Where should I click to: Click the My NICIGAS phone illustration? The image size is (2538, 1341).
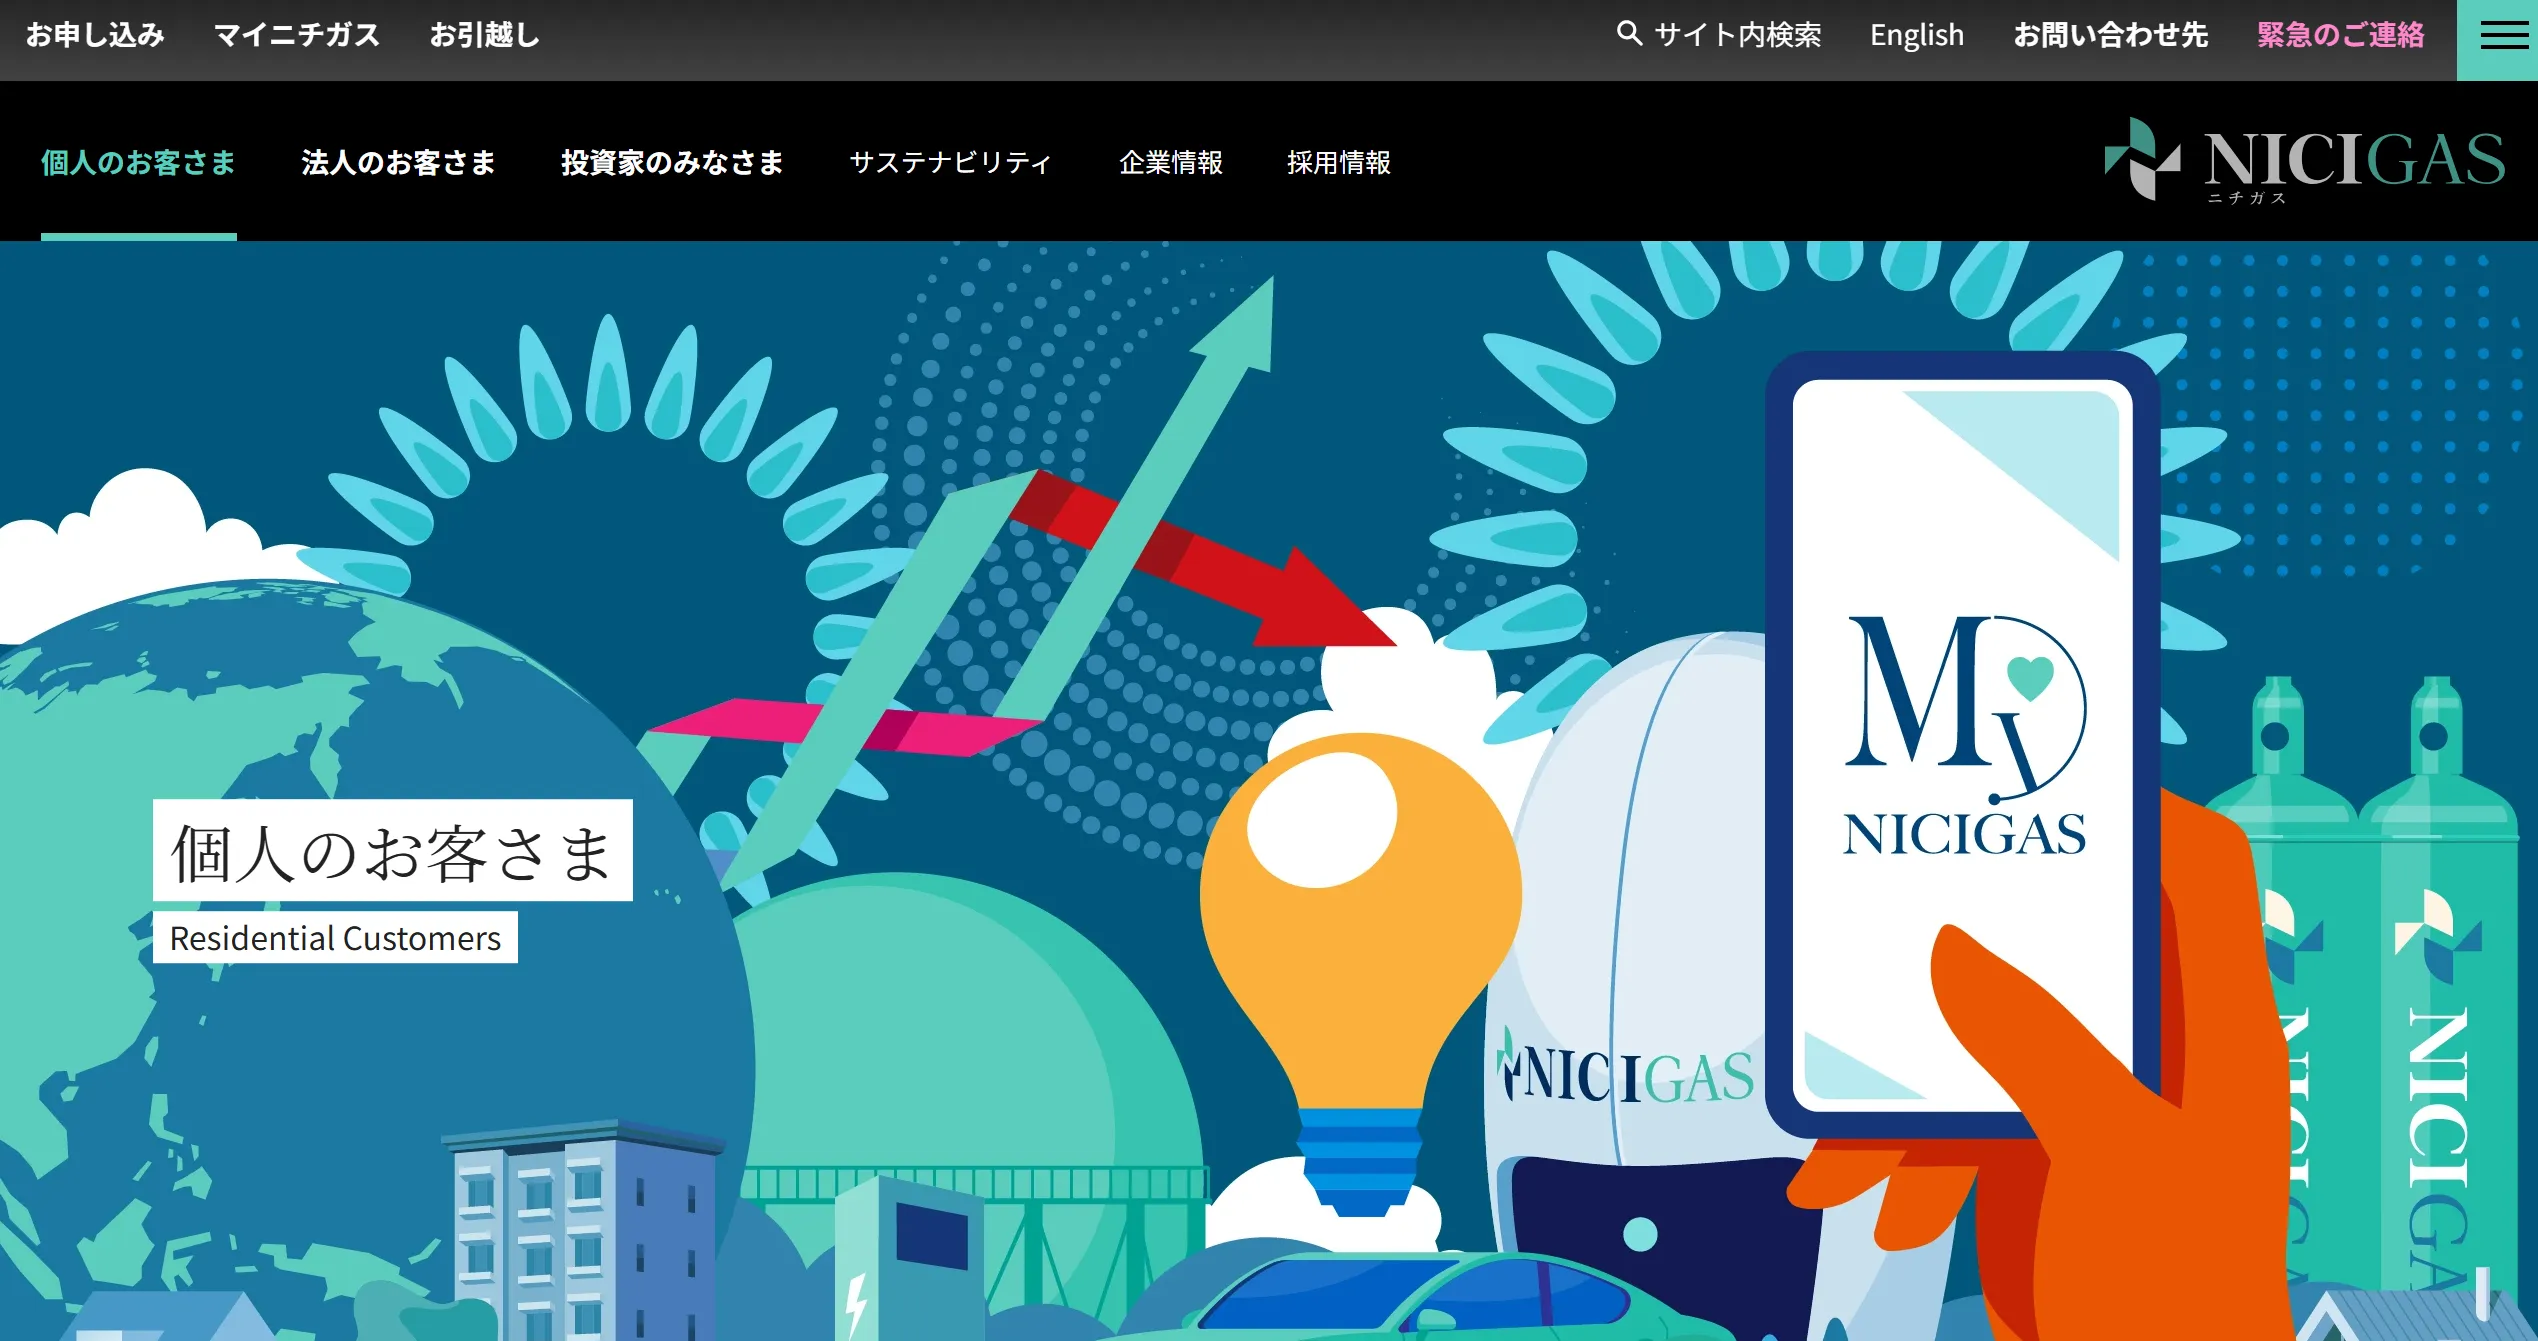1963,745
